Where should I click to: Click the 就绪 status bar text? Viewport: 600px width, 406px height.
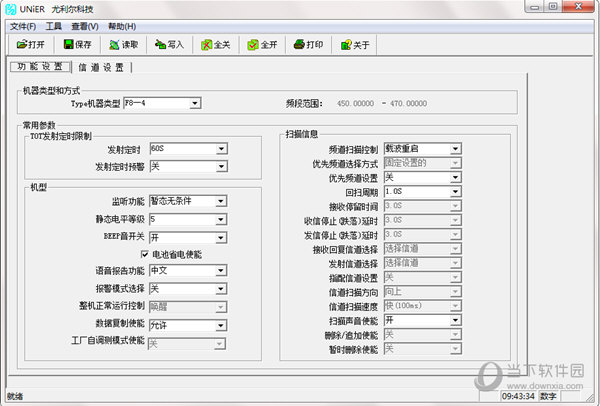[x=15, y=396]
